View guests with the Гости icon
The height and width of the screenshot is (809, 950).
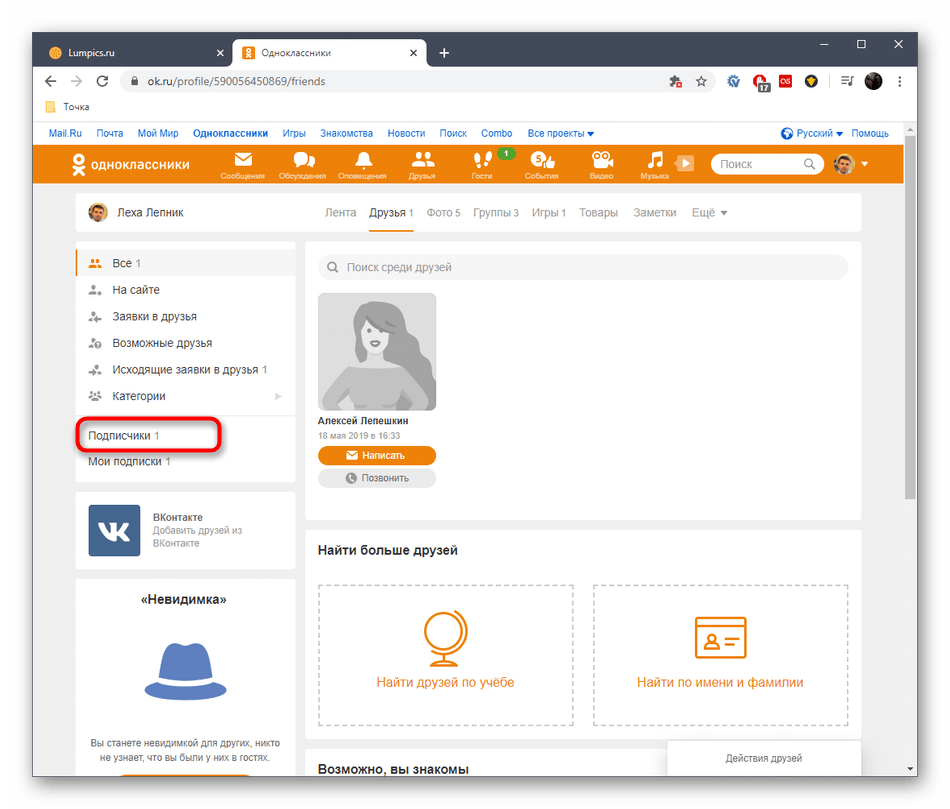tap(482, 160)
